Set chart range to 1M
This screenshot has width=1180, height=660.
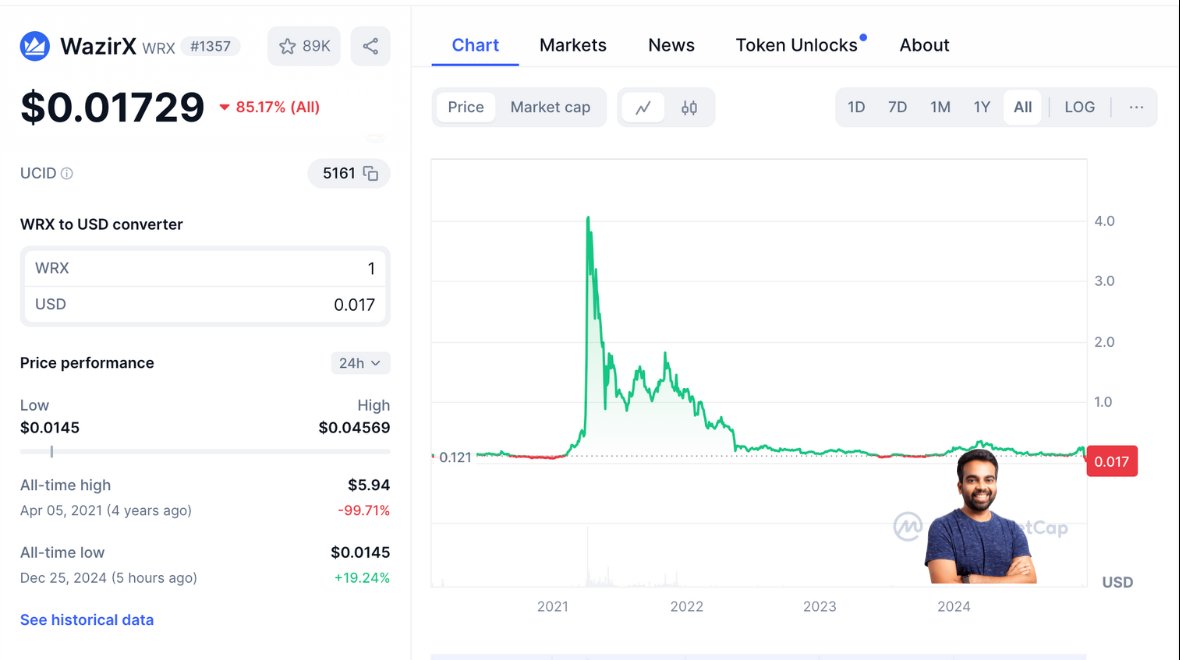click(x=940, y=107)
